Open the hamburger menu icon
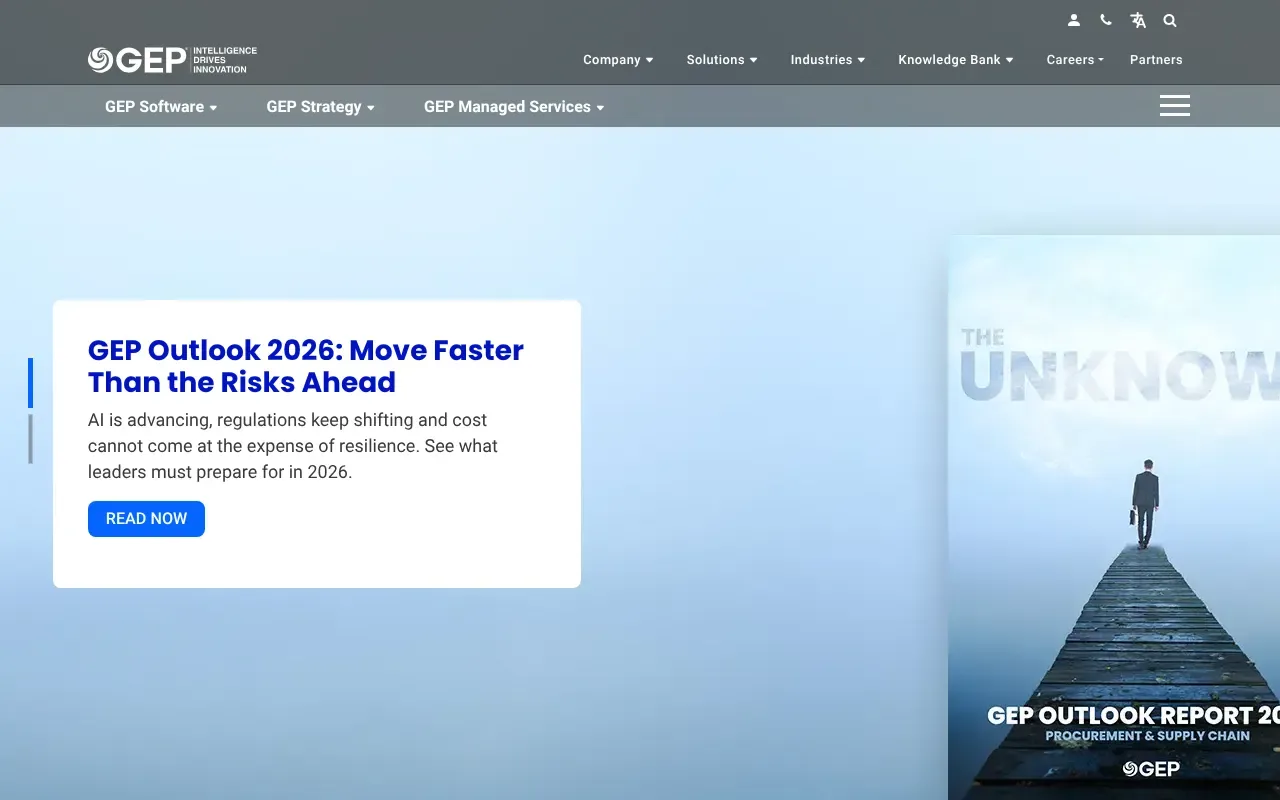 1174,106
